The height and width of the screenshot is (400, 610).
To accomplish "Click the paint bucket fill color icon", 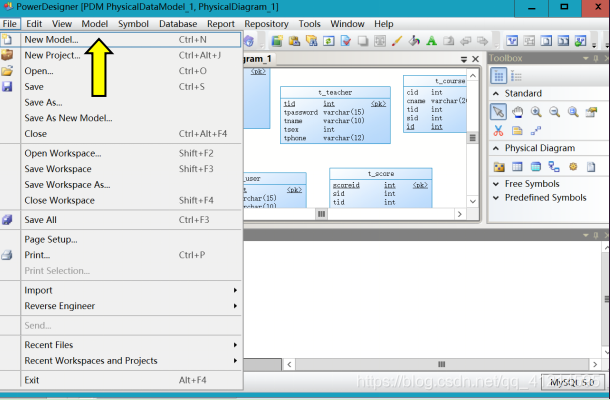I will pyautogui.click(x=414, y=41).
